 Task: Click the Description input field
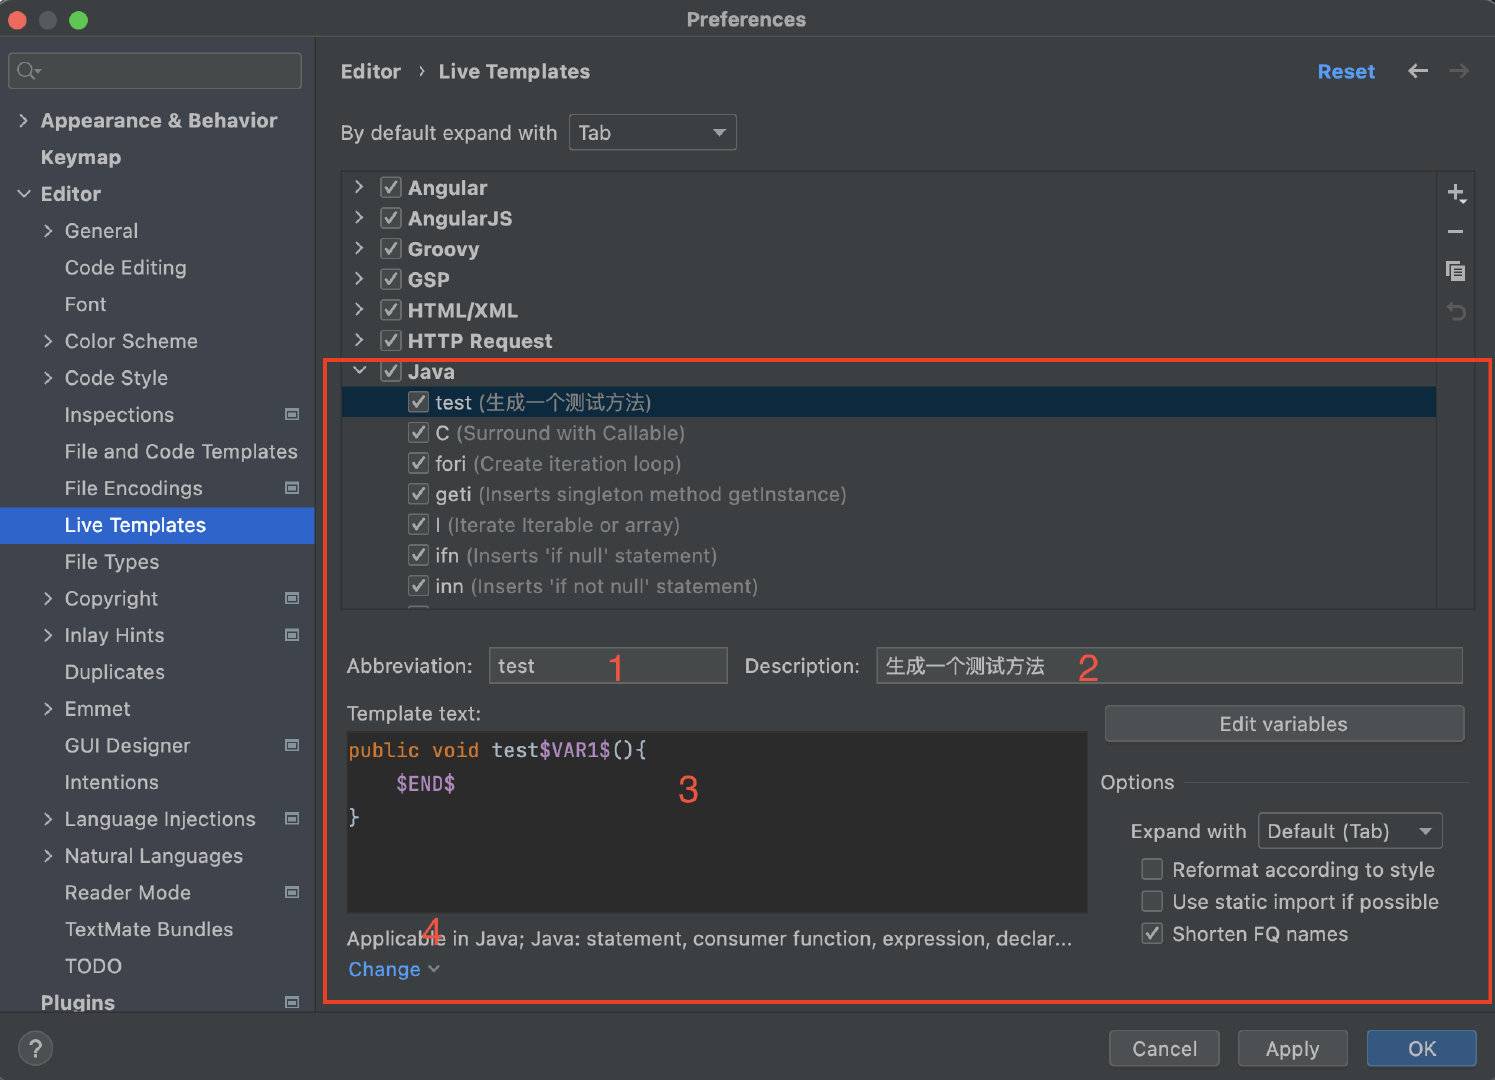(1169, 666)
